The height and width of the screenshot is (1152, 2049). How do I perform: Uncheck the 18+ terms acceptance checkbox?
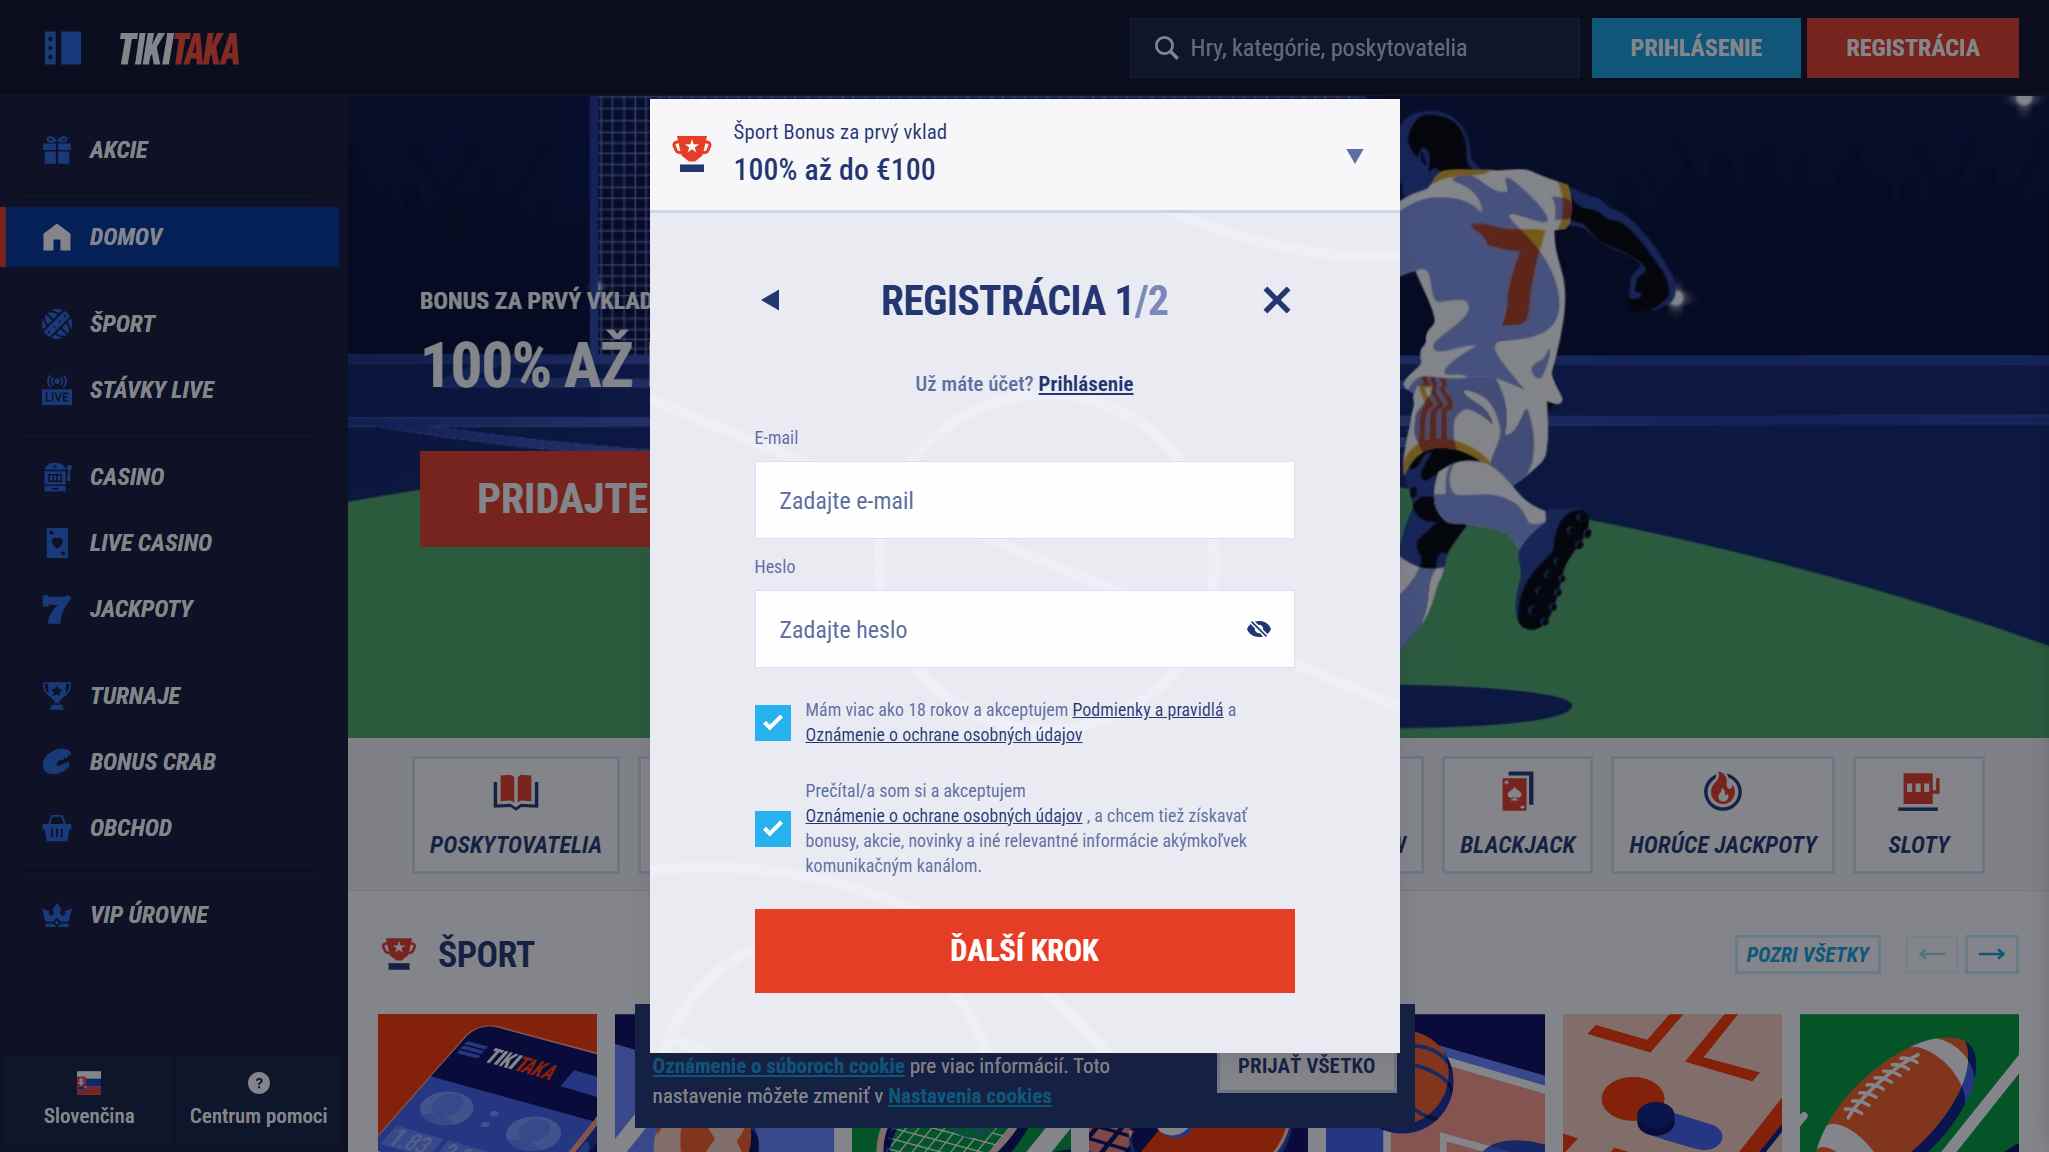[773, 722]
